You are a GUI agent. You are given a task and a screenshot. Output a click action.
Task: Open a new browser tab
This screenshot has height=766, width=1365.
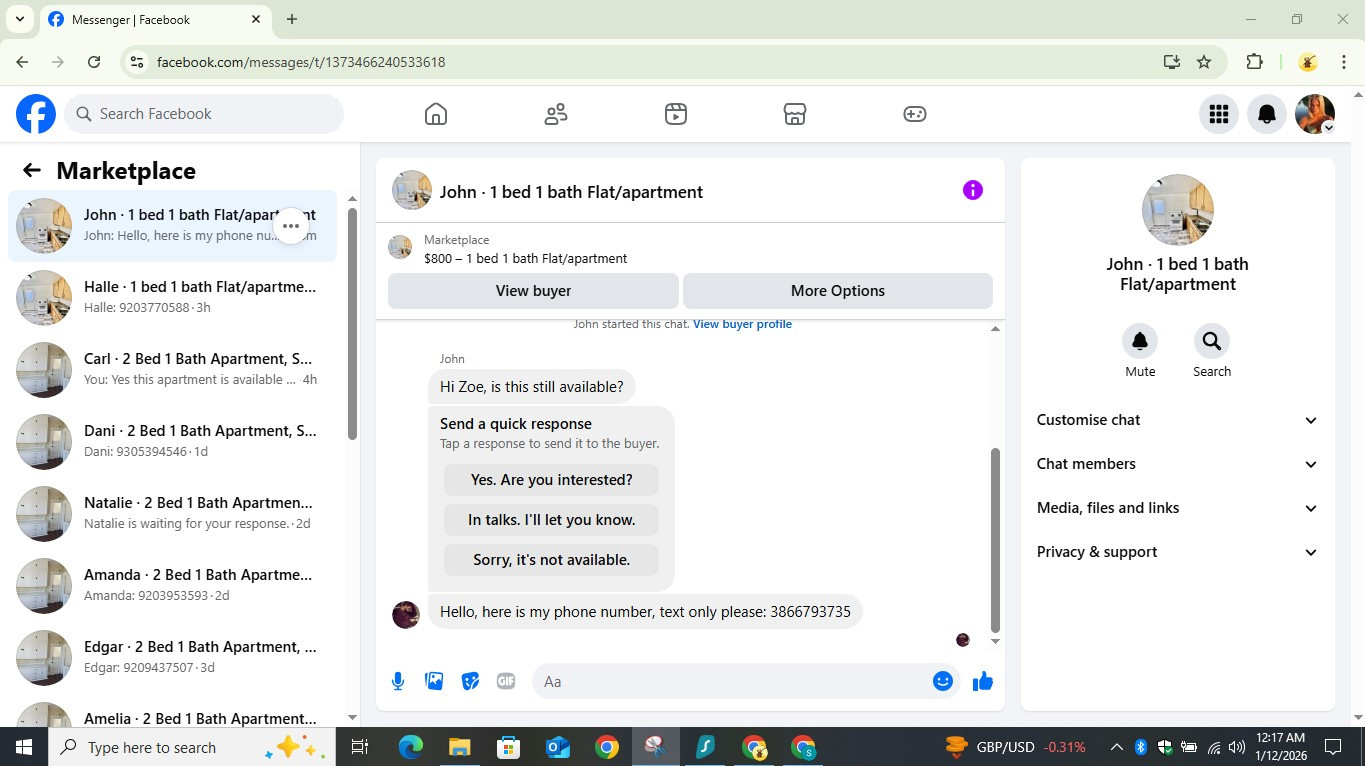coord(292,19)
